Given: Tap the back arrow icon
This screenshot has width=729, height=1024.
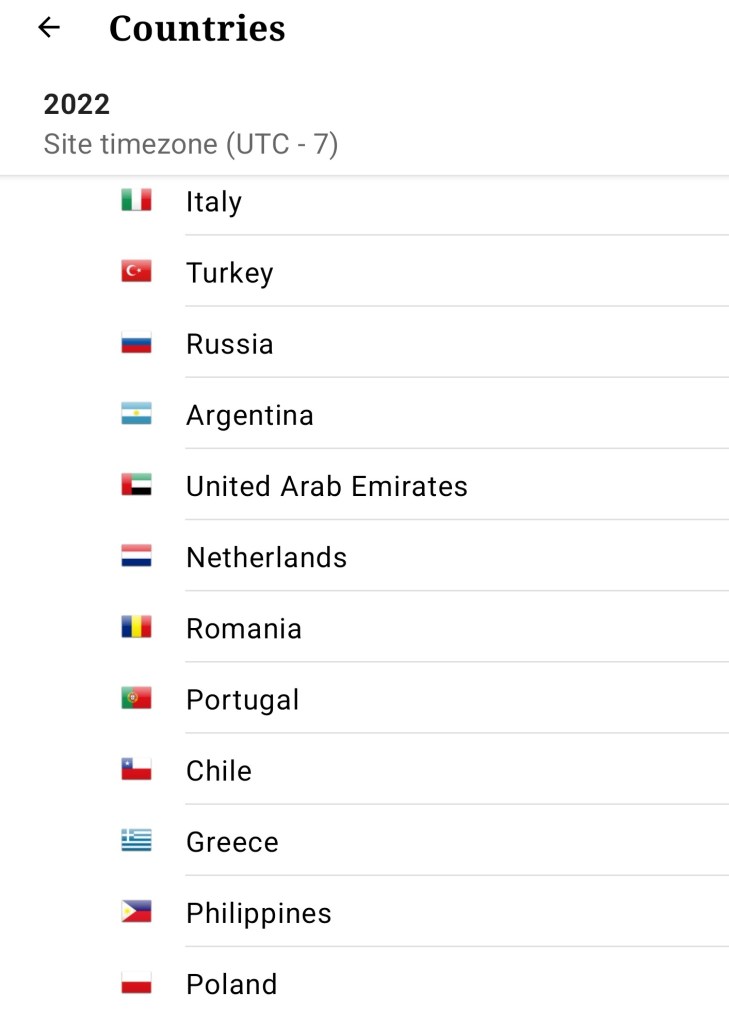Looking at the screenshot, I should coord(48,28).
